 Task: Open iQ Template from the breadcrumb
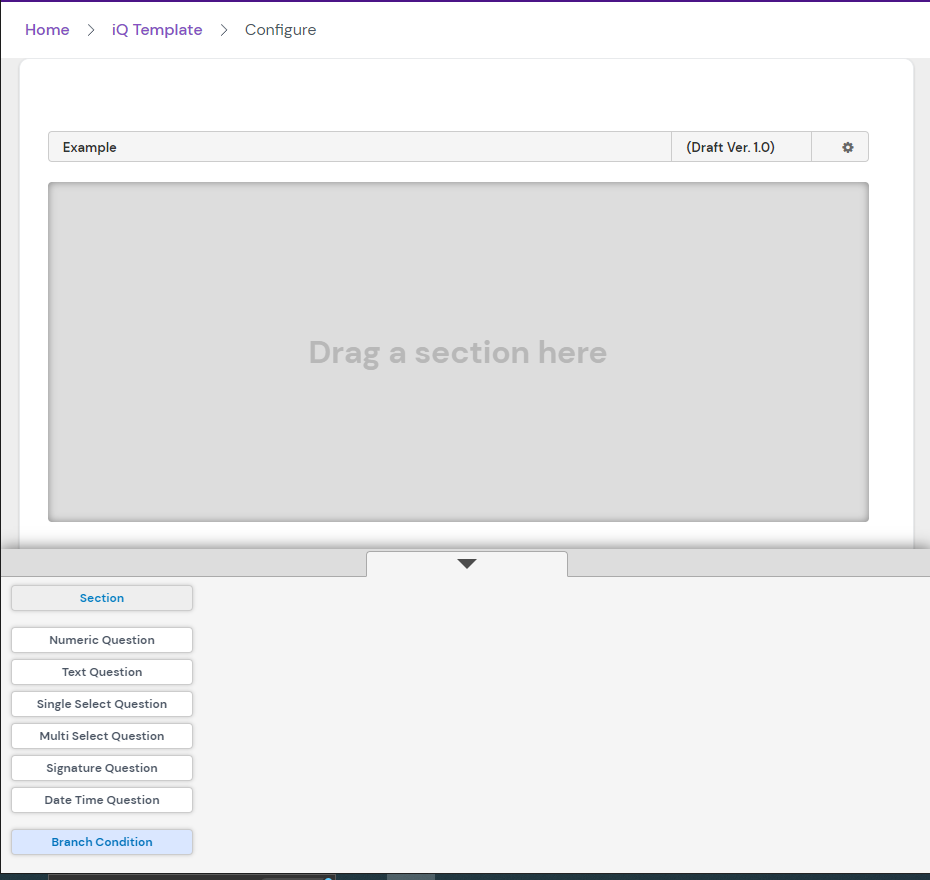tap(157, 30)
